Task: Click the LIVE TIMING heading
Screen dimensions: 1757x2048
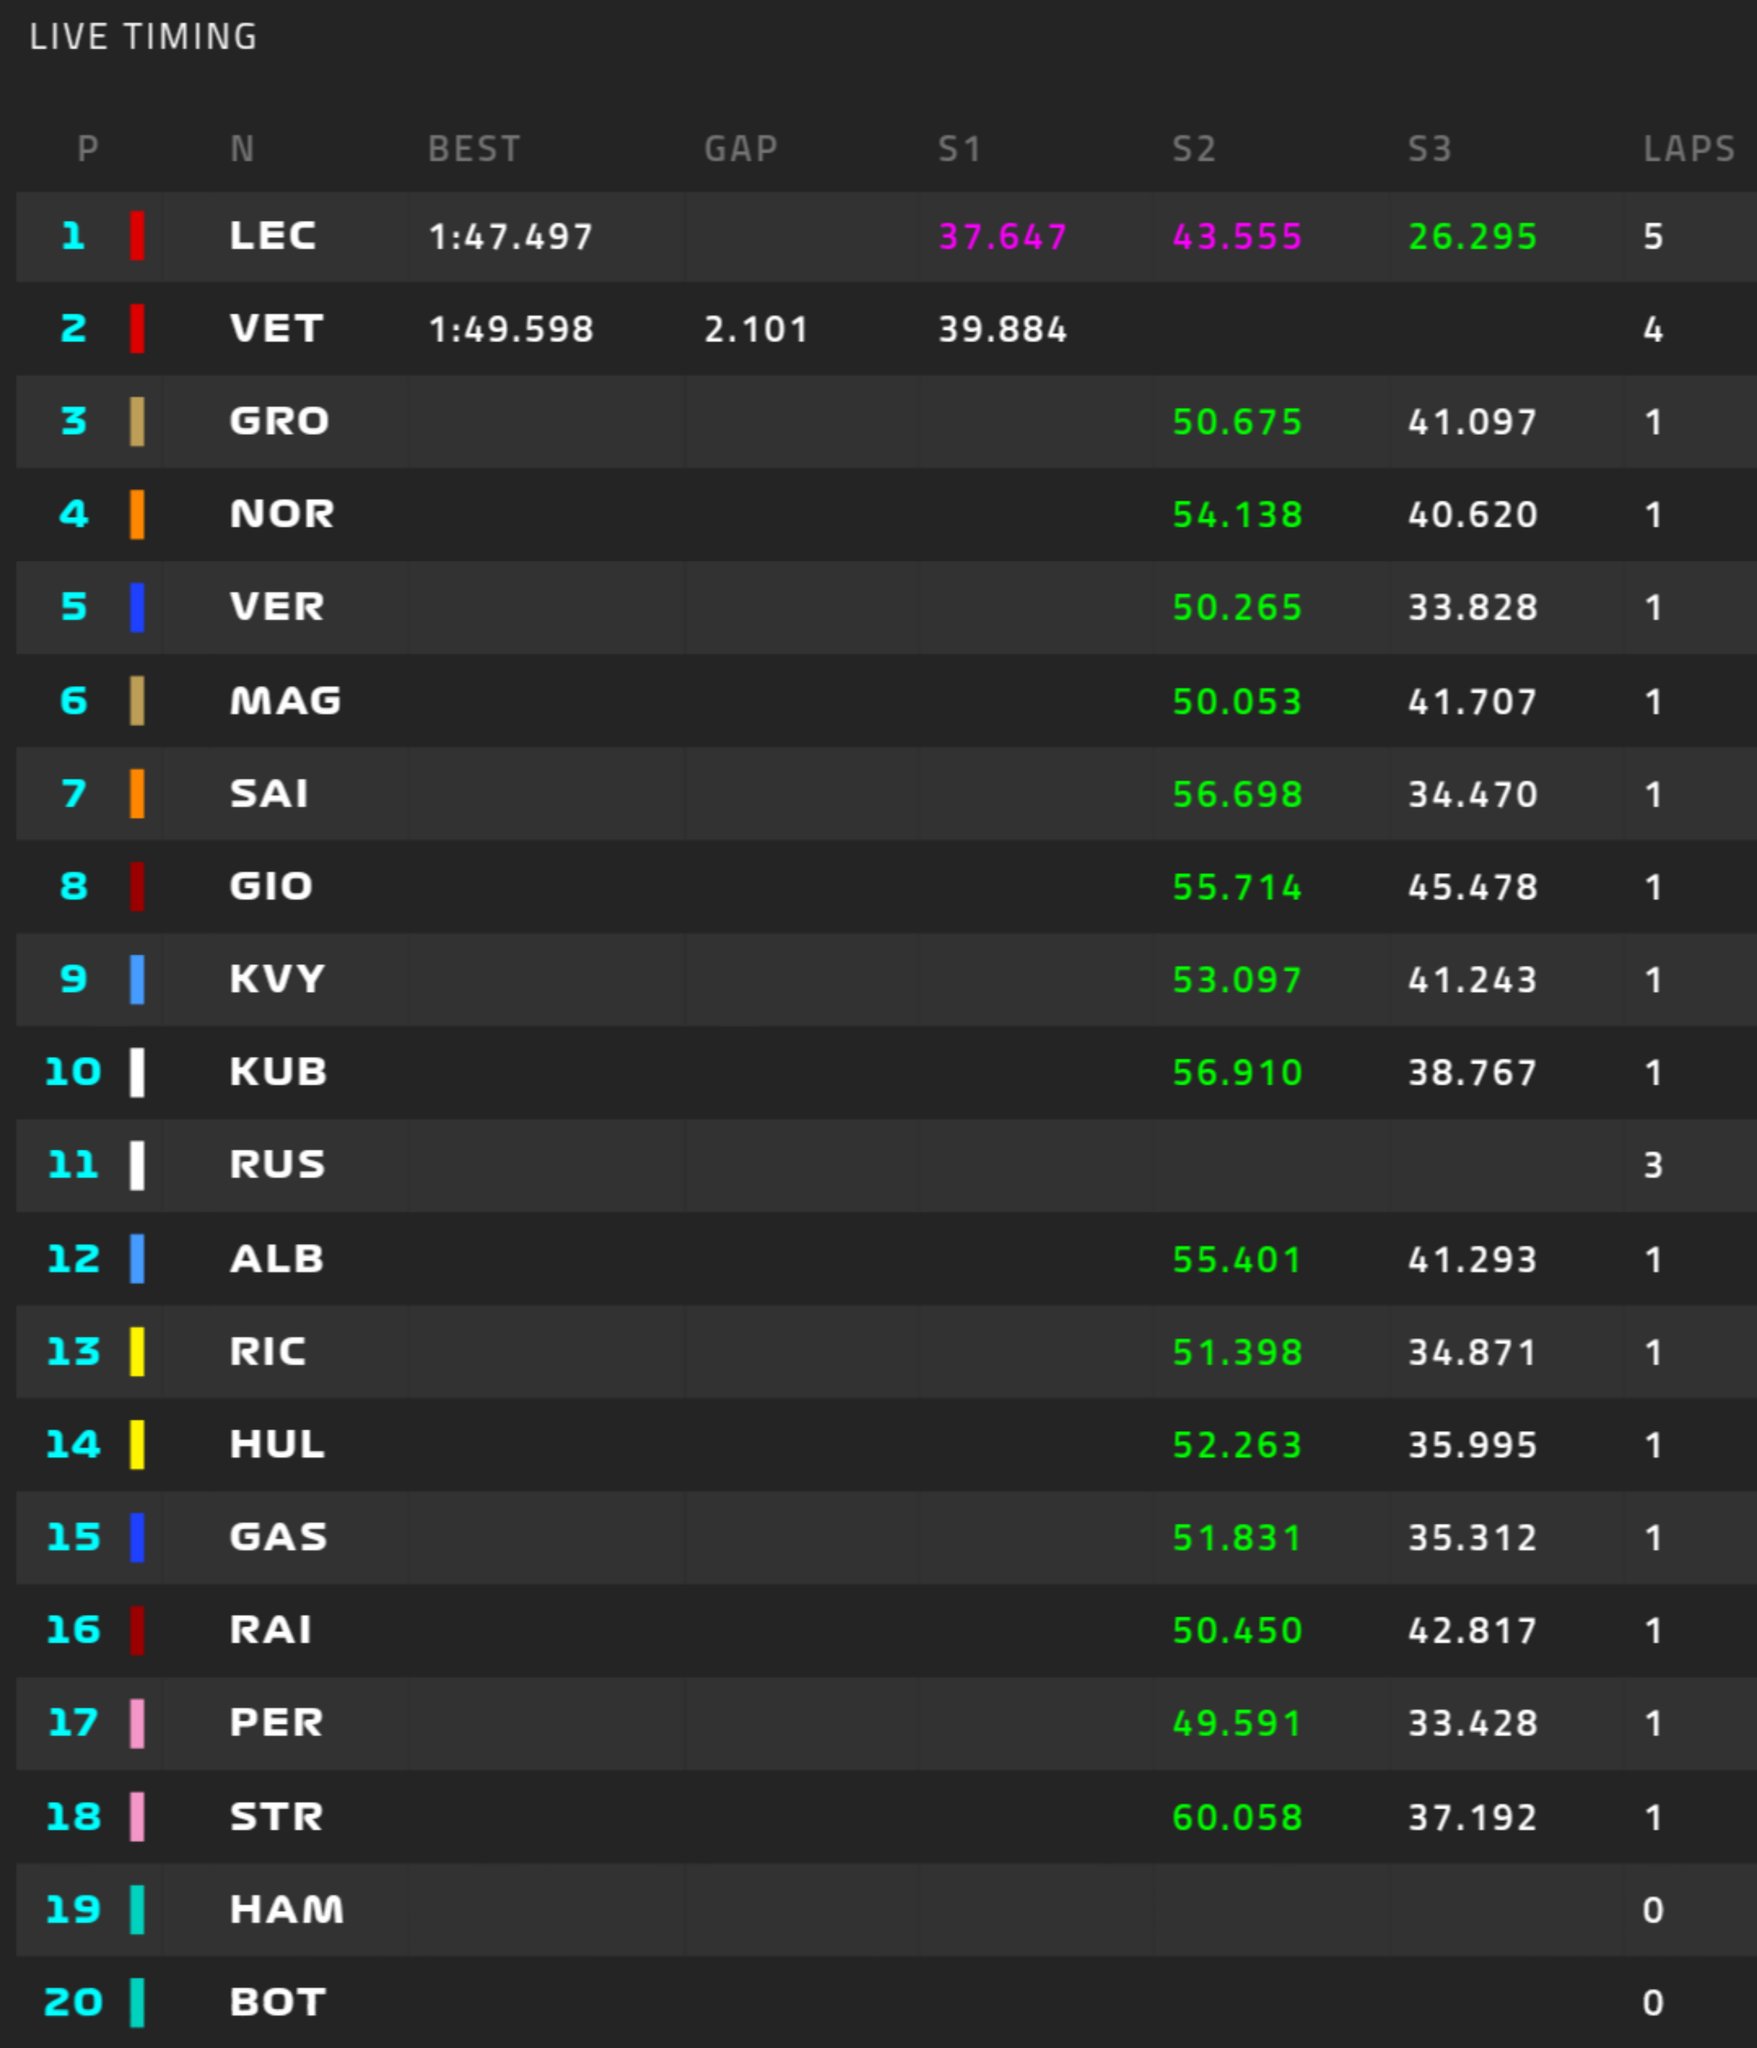Action: pyautogui.click(x=143, y=37)
